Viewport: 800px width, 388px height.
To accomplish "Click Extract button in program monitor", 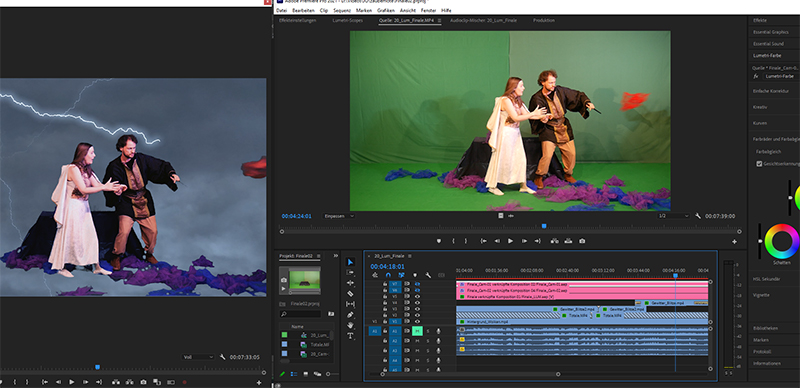I will (x=130, y=382).
